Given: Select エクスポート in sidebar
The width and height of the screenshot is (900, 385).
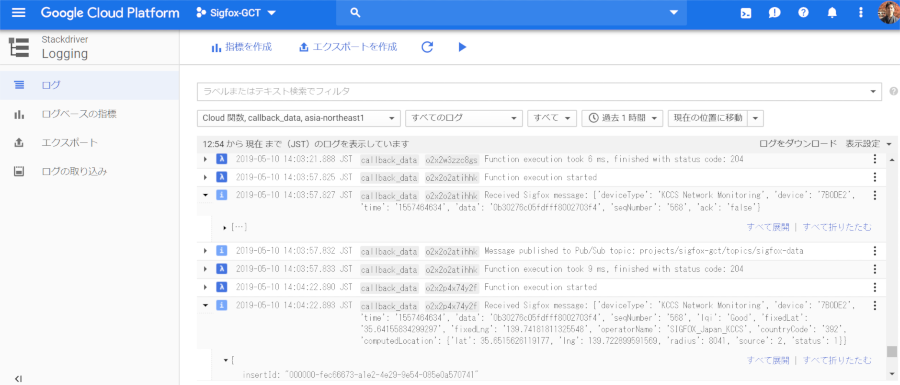Looking at the screenshot, I should coord(90,142).
